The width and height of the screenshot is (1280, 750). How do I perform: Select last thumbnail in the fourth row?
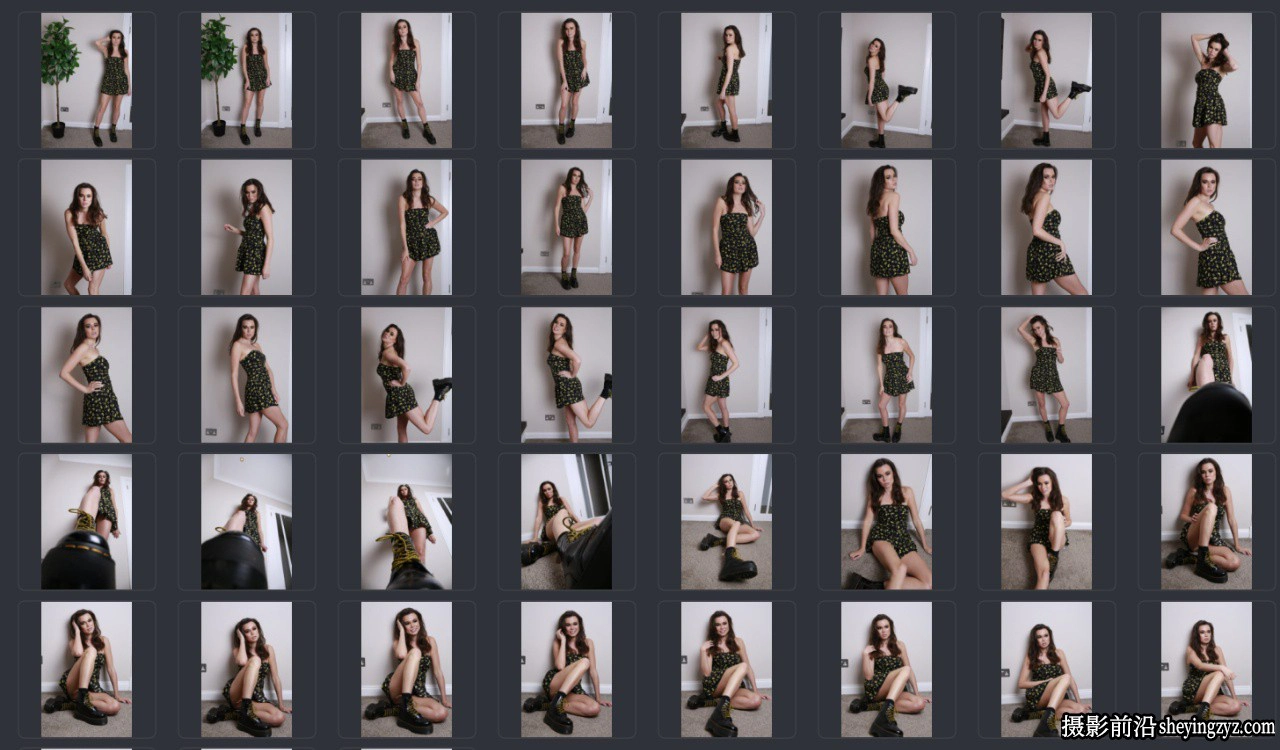(1206, 521)
